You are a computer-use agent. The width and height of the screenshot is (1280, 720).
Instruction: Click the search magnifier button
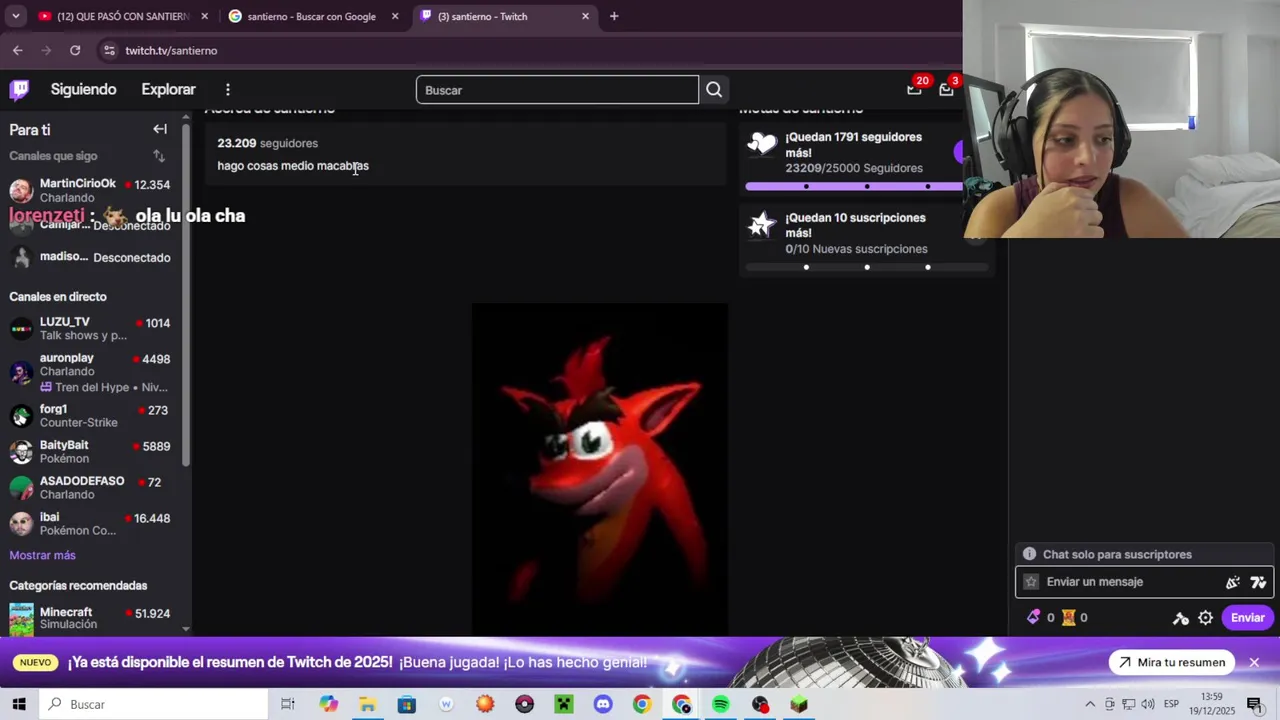[714, 90]
